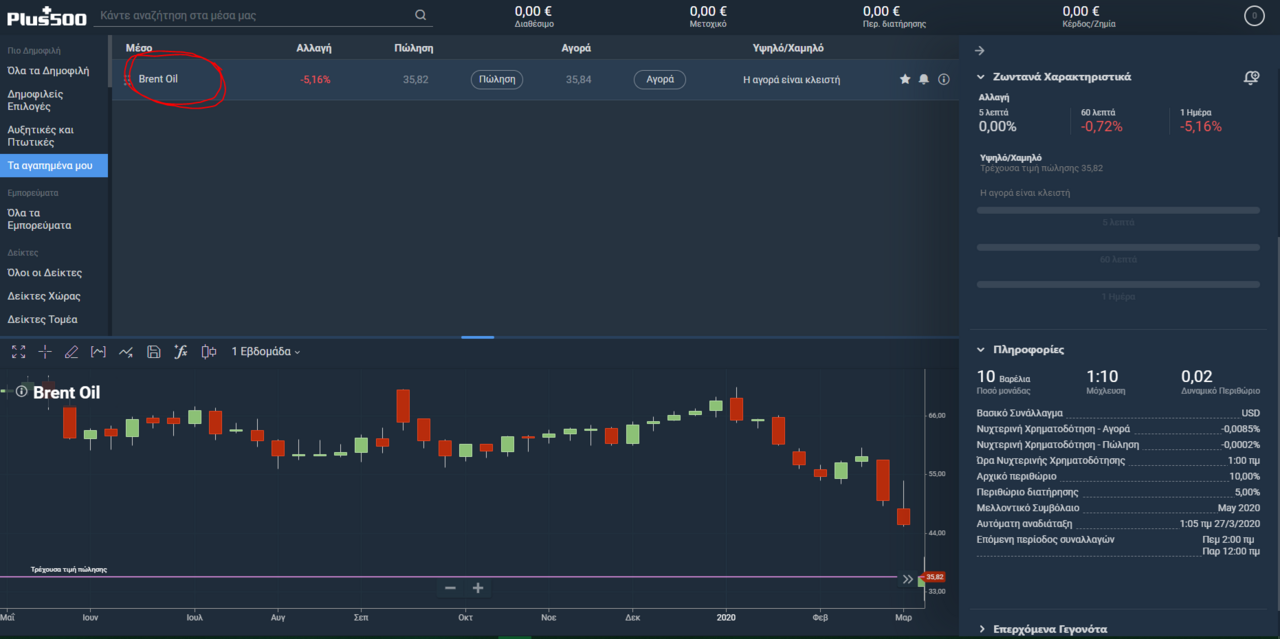Select Τα αγαπημένα μου in the sidebar
The image size is (1280, 639).
tap(54, 165)
